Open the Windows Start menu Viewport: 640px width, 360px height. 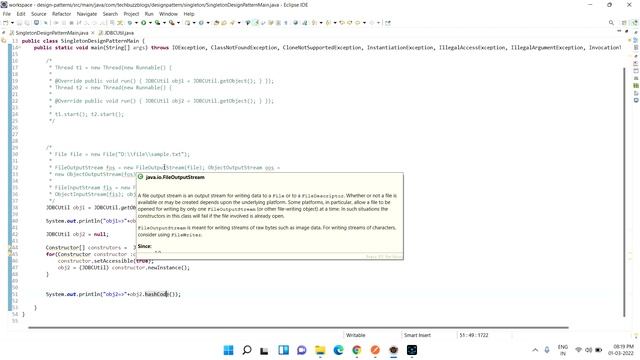[x=229, y=350]
